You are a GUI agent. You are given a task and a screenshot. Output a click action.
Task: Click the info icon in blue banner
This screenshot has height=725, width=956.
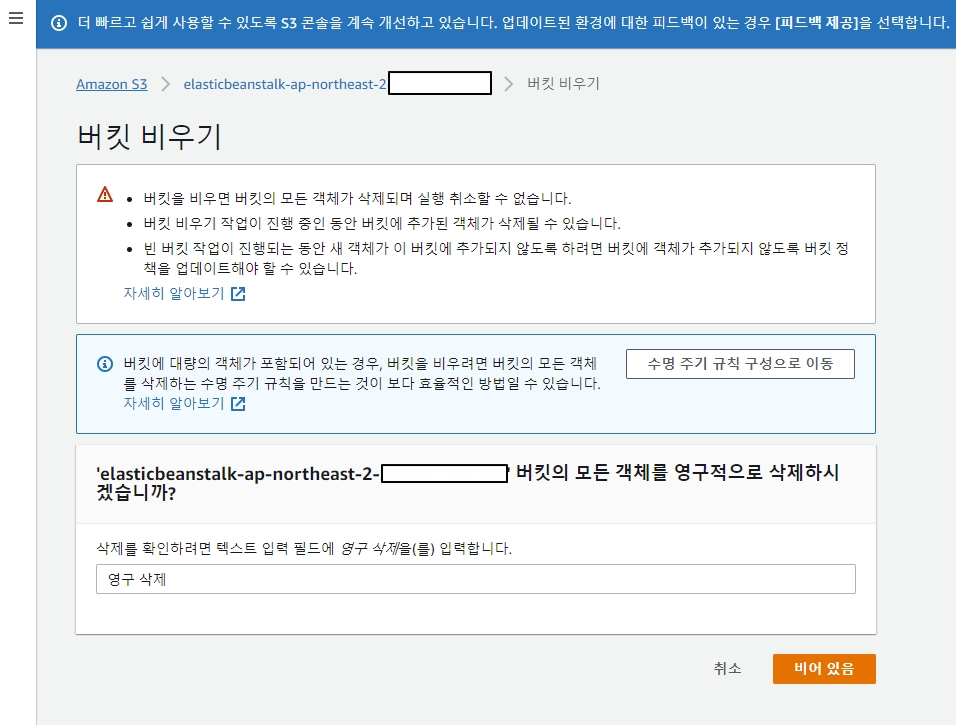[59, 23]
